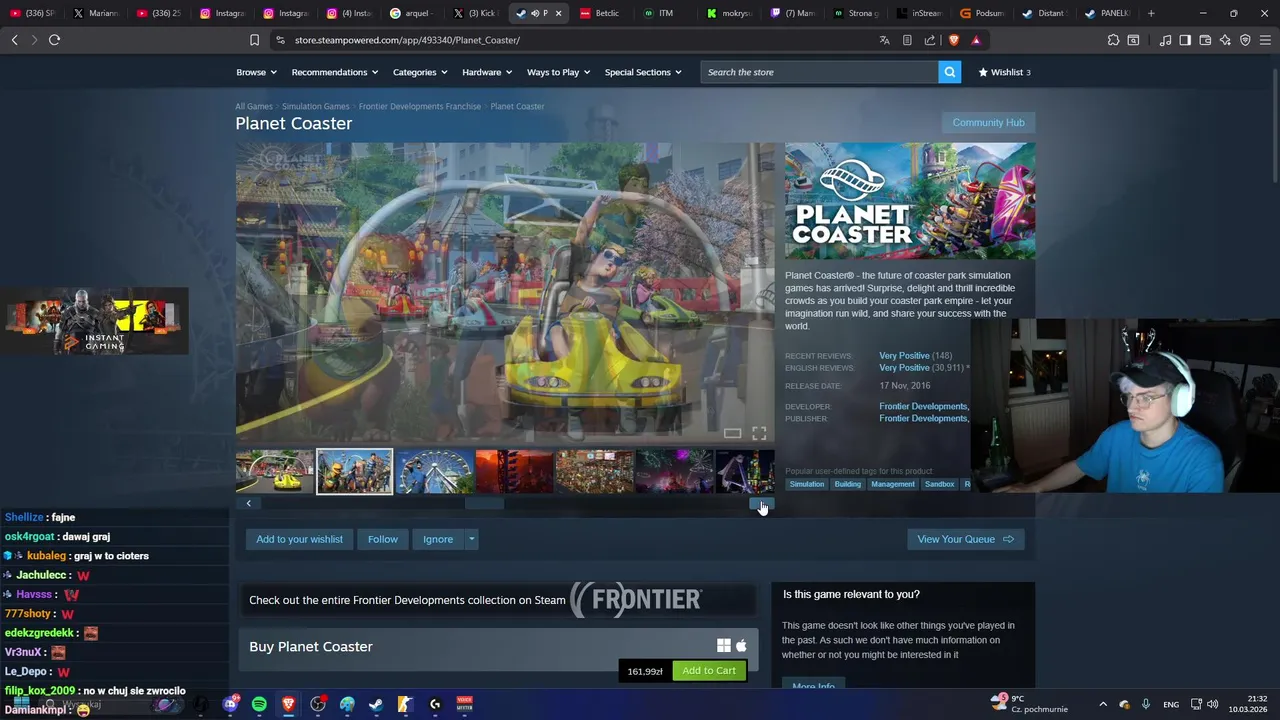This screenshot has width=1280, height=720.
Task: Click the Search the store field
Action: (x=820, y=72)
